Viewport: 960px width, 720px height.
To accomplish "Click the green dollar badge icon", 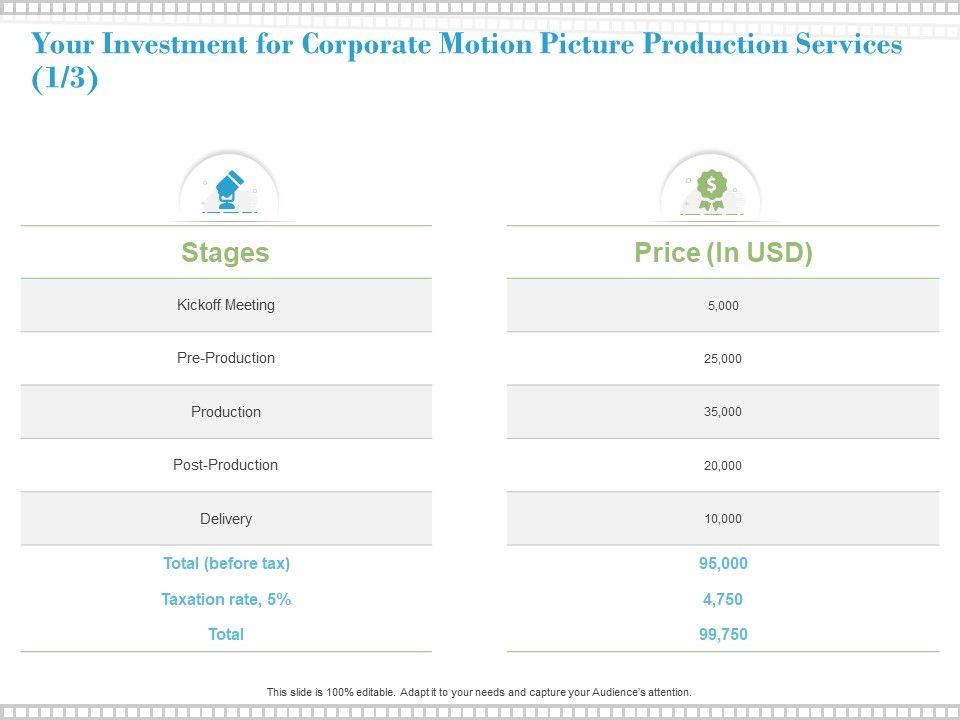I will [x=711, y=188].
